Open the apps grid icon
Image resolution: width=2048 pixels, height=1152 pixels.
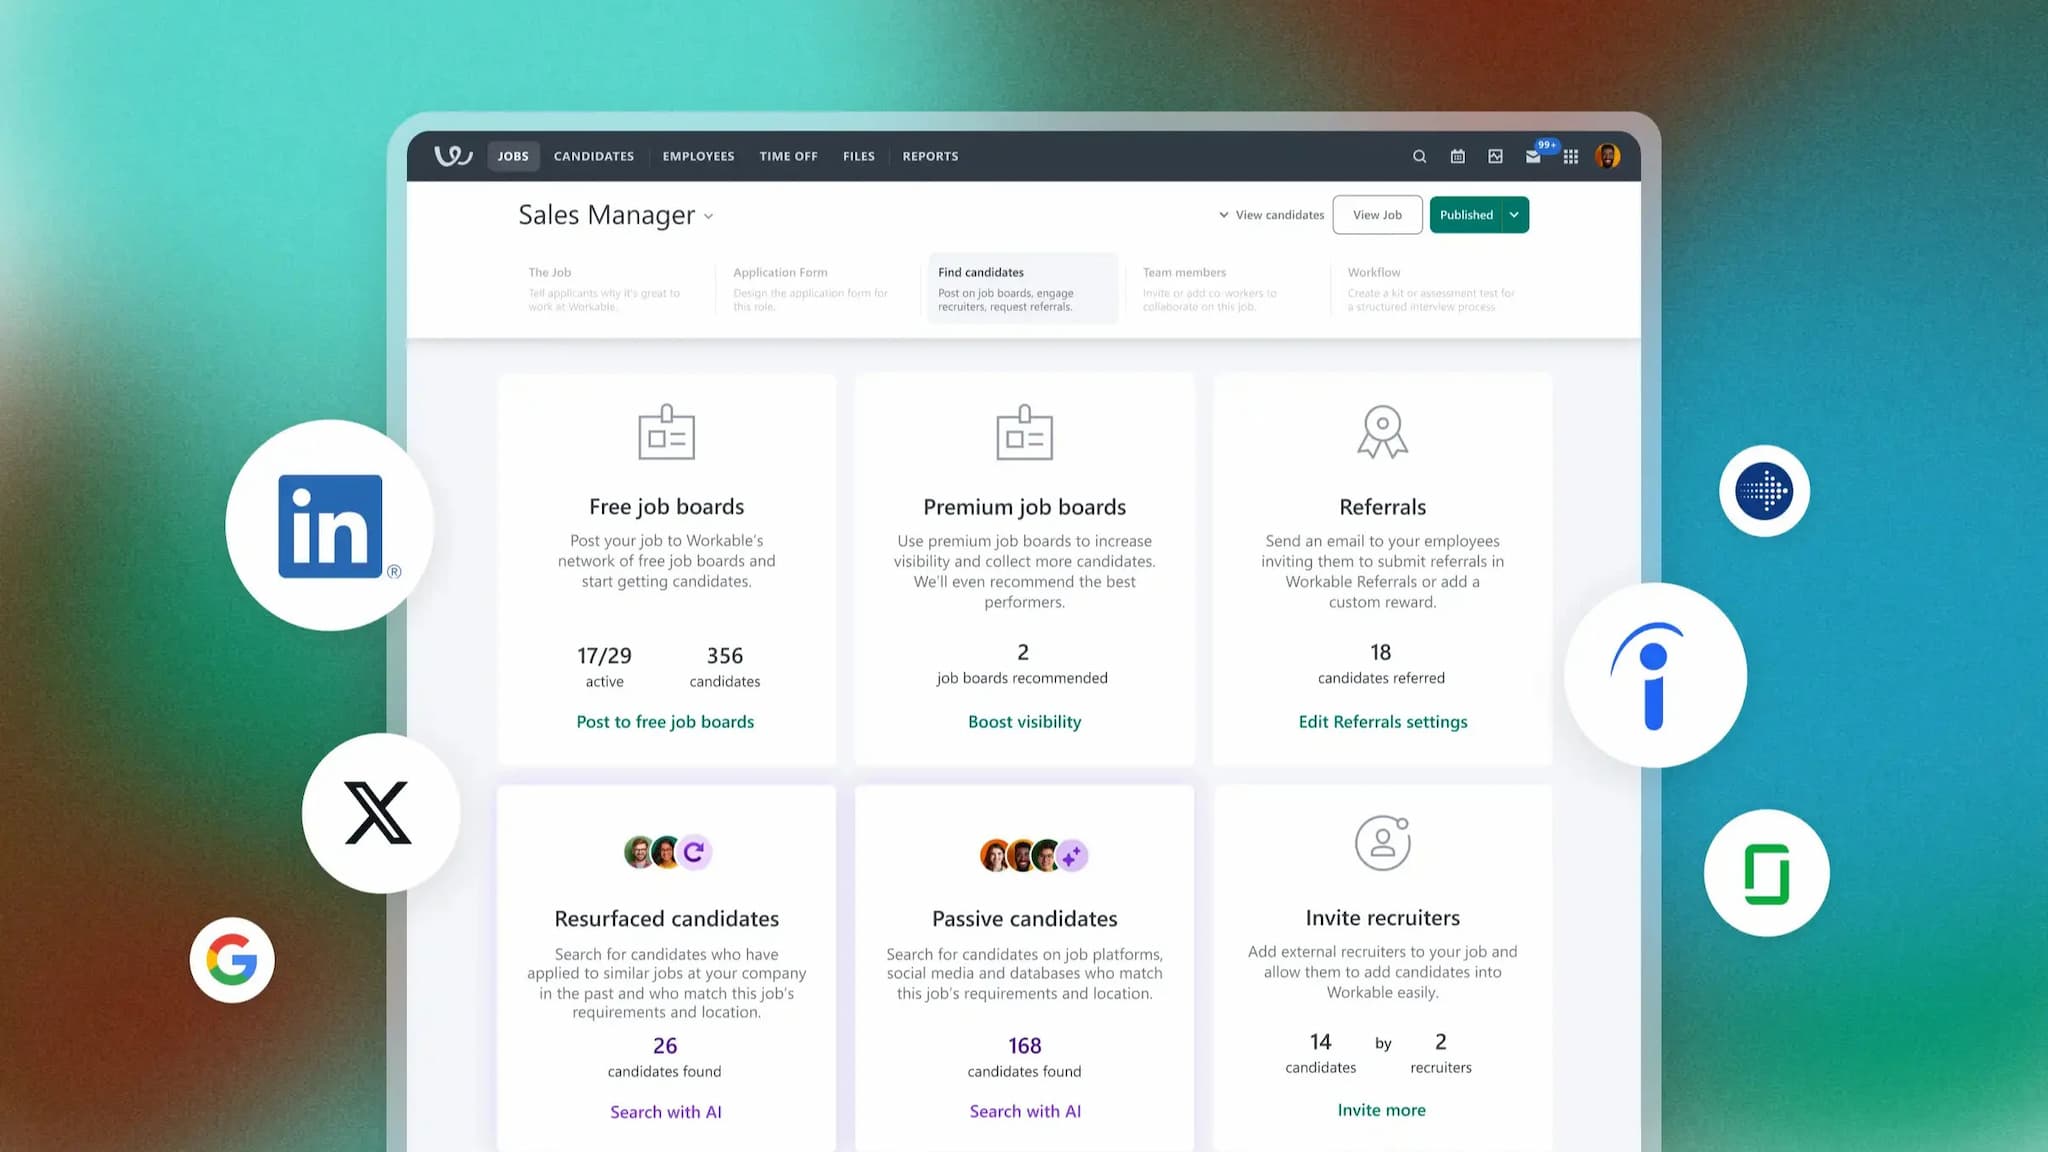[1571, 156]
